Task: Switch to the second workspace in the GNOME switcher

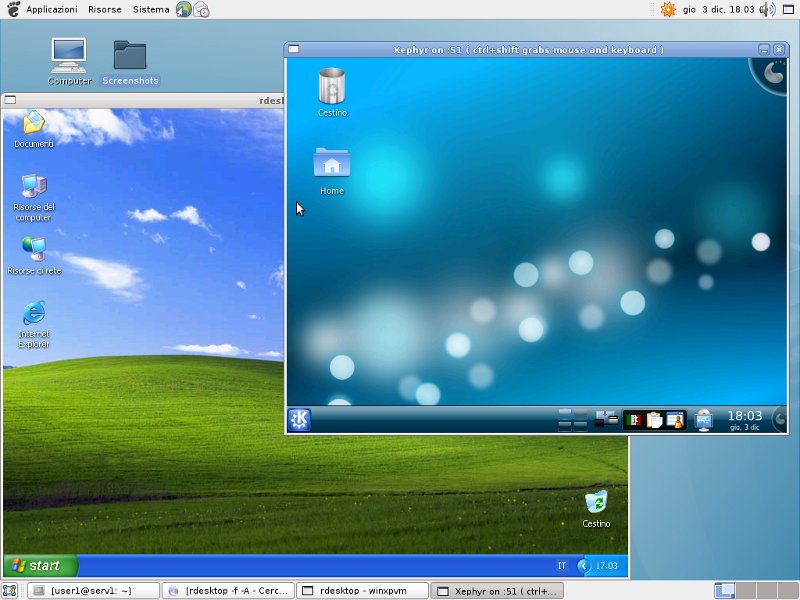Action: [x=745, y=591]
